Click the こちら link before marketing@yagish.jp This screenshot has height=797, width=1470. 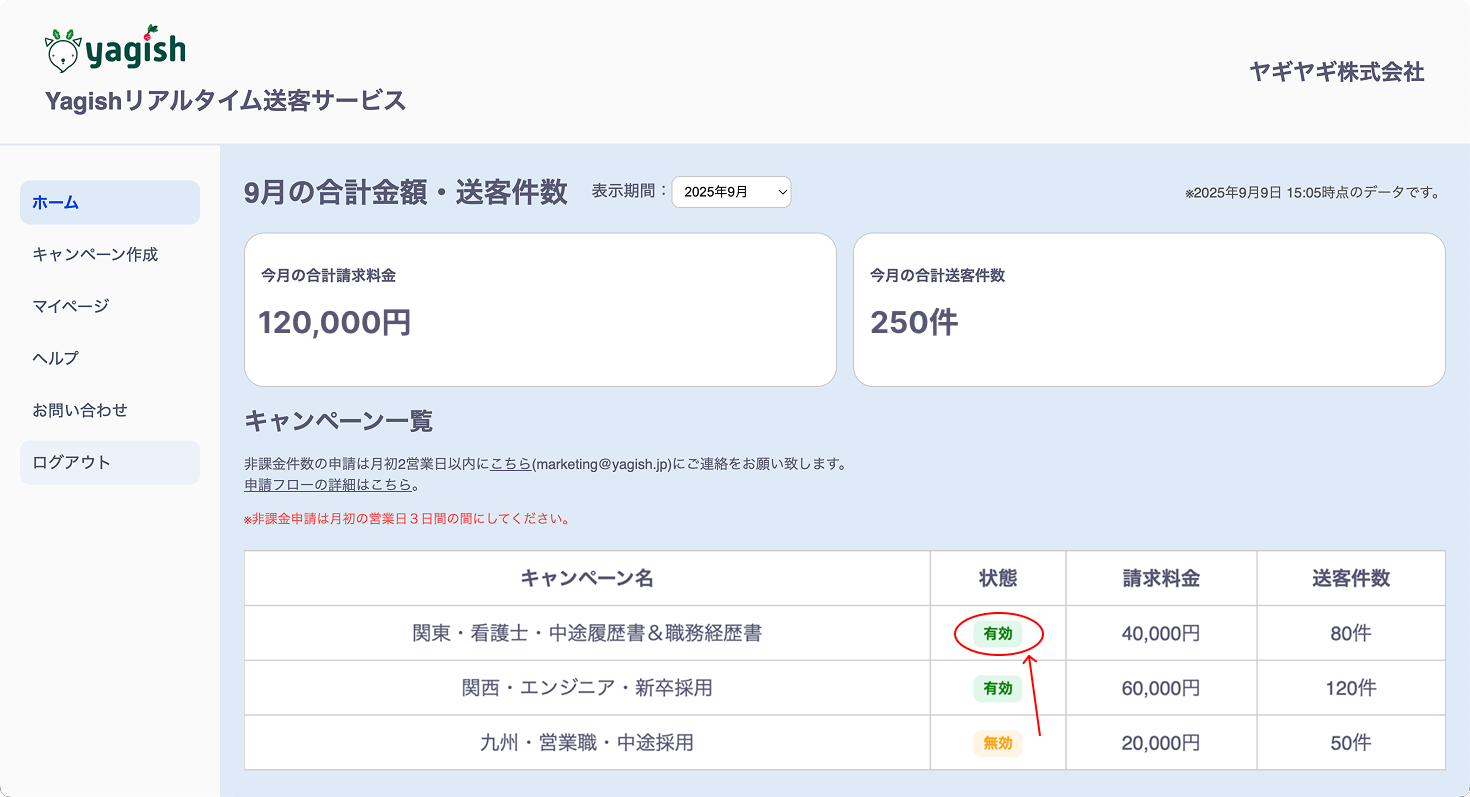(510, 464)
